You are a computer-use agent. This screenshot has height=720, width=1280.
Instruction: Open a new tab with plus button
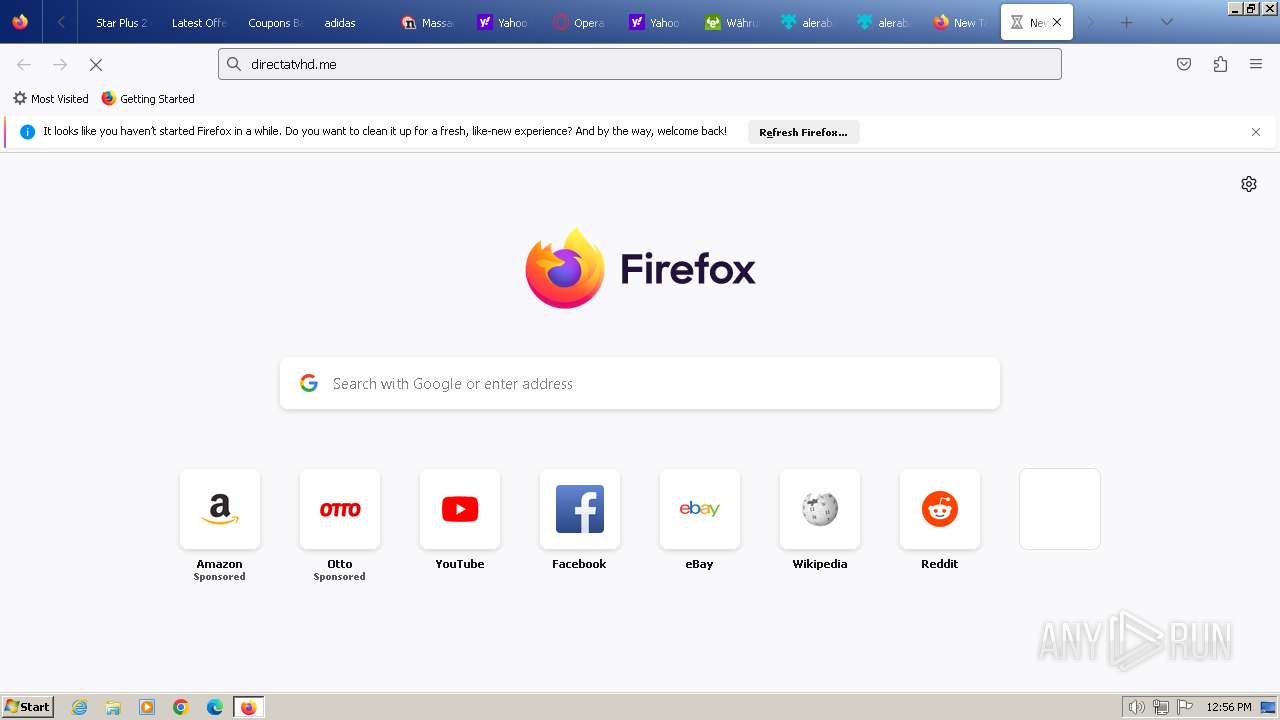pos(1126,22)
